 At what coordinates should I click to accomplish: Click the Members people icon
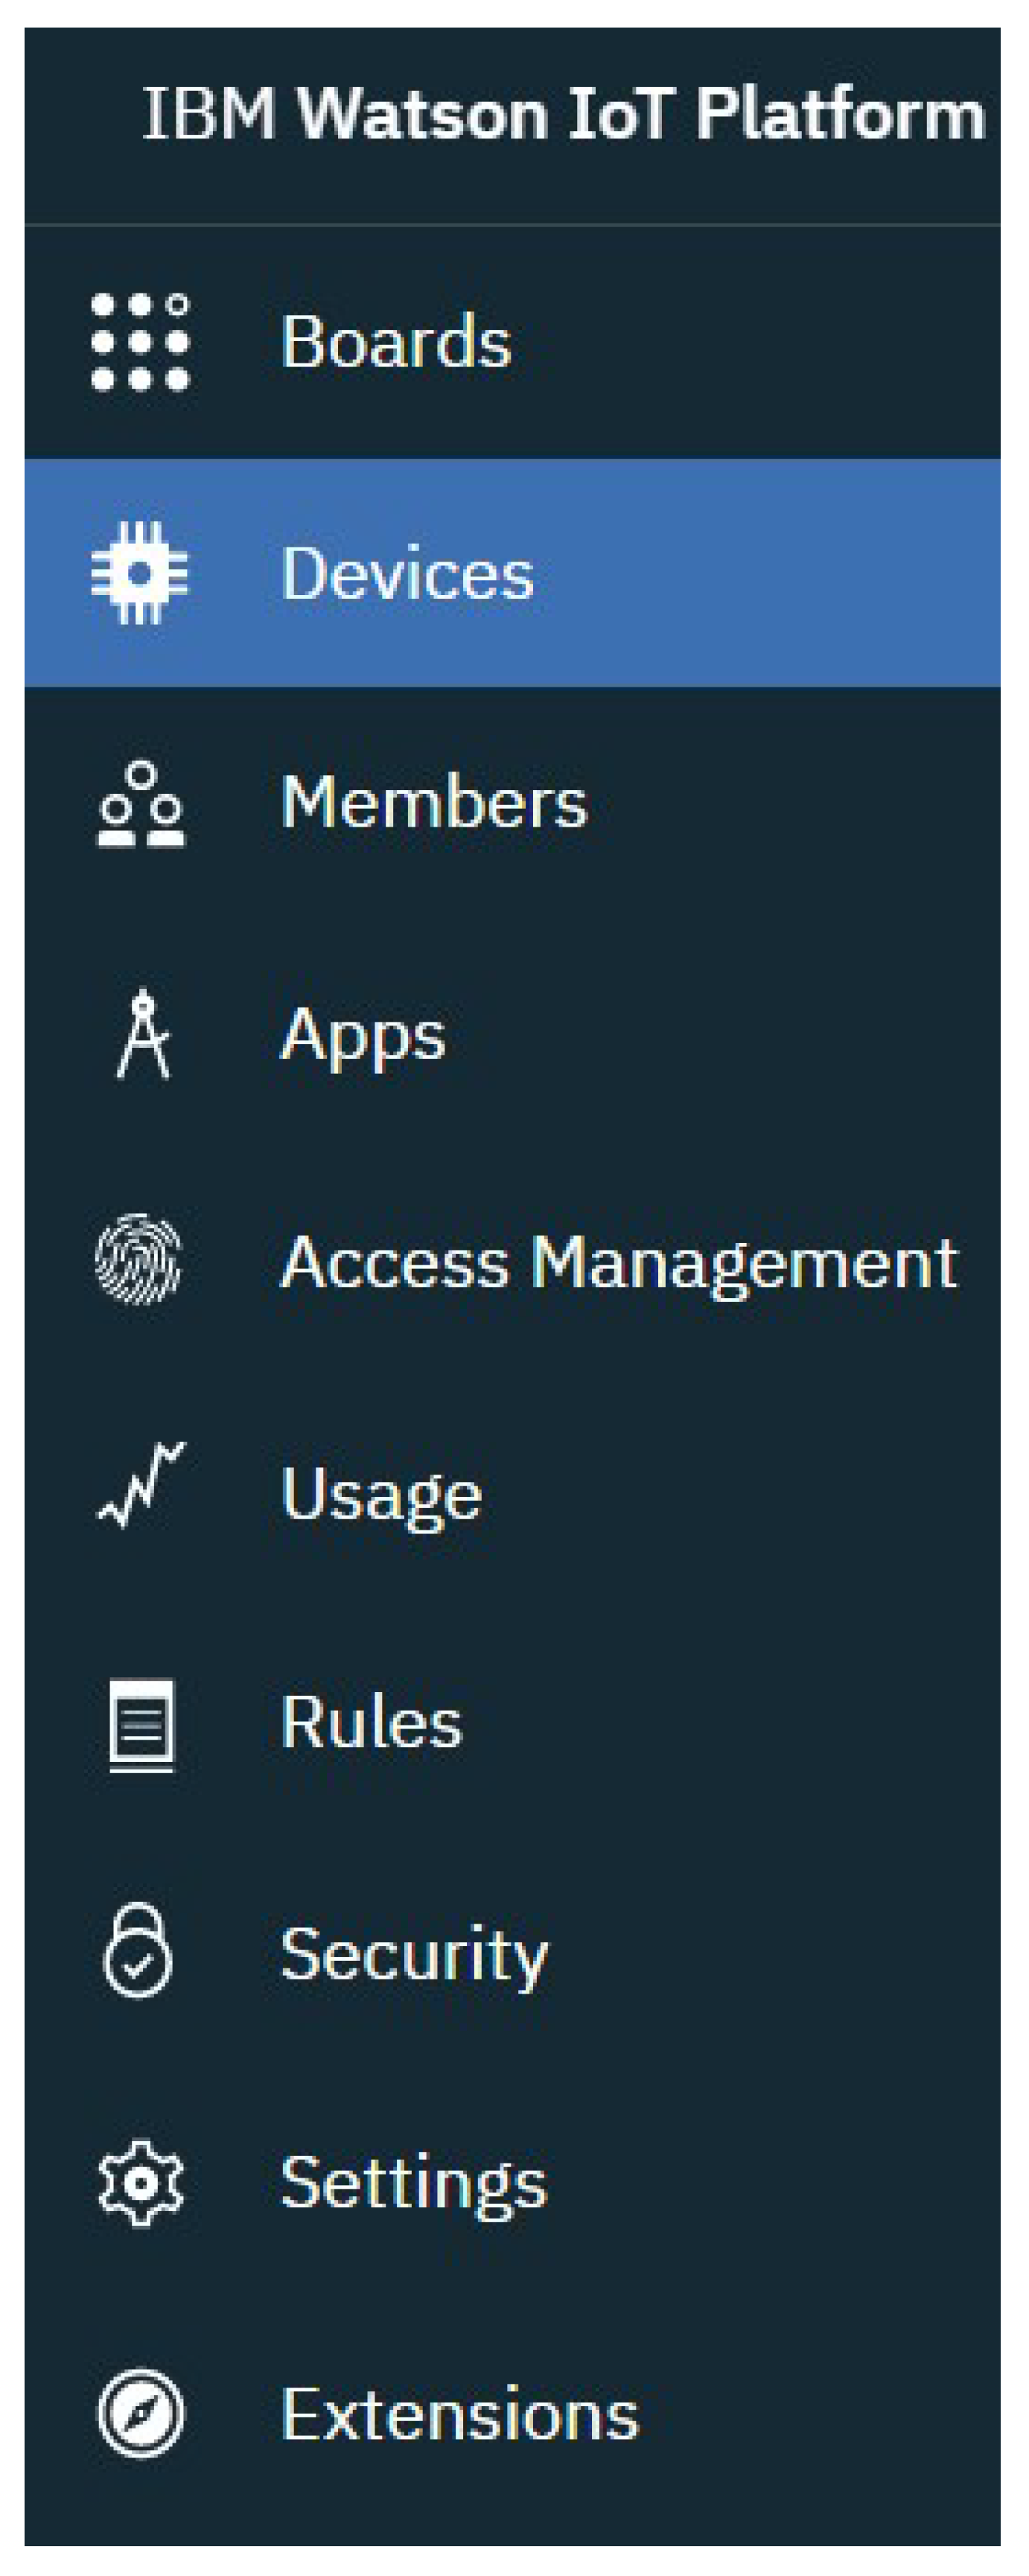pos(141,804)
